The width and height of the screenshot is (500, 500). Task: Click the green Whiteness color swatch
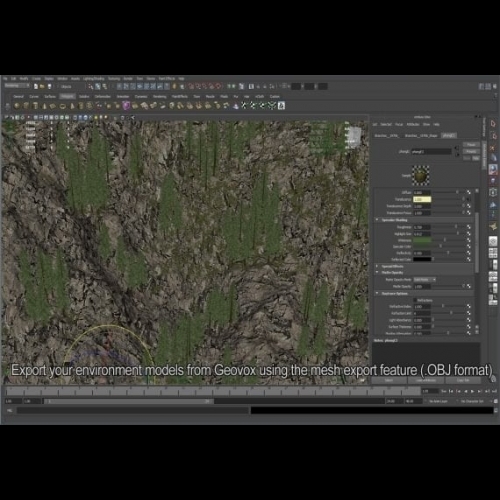click(x=422, y=240)
